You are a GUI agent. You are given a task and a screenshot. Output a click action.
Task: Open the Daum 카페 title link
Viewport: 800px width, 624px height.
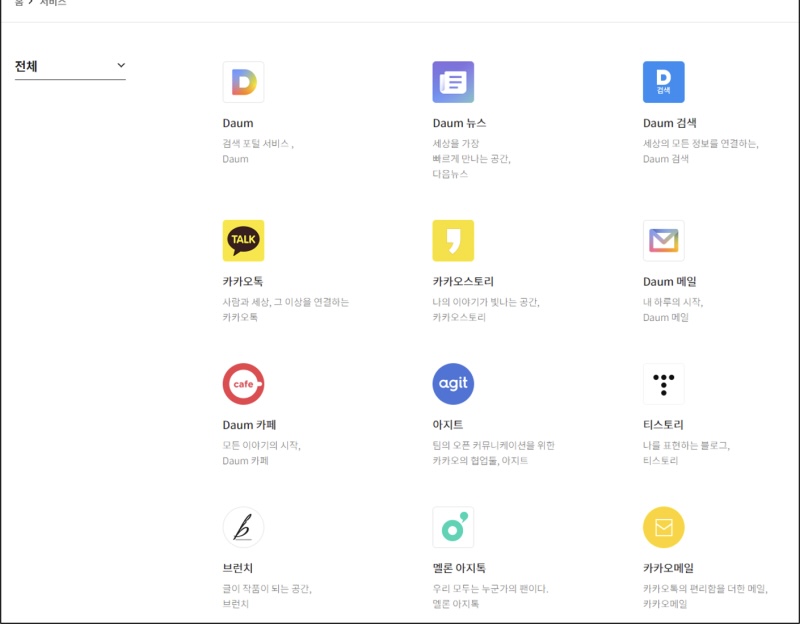[249, 425]
